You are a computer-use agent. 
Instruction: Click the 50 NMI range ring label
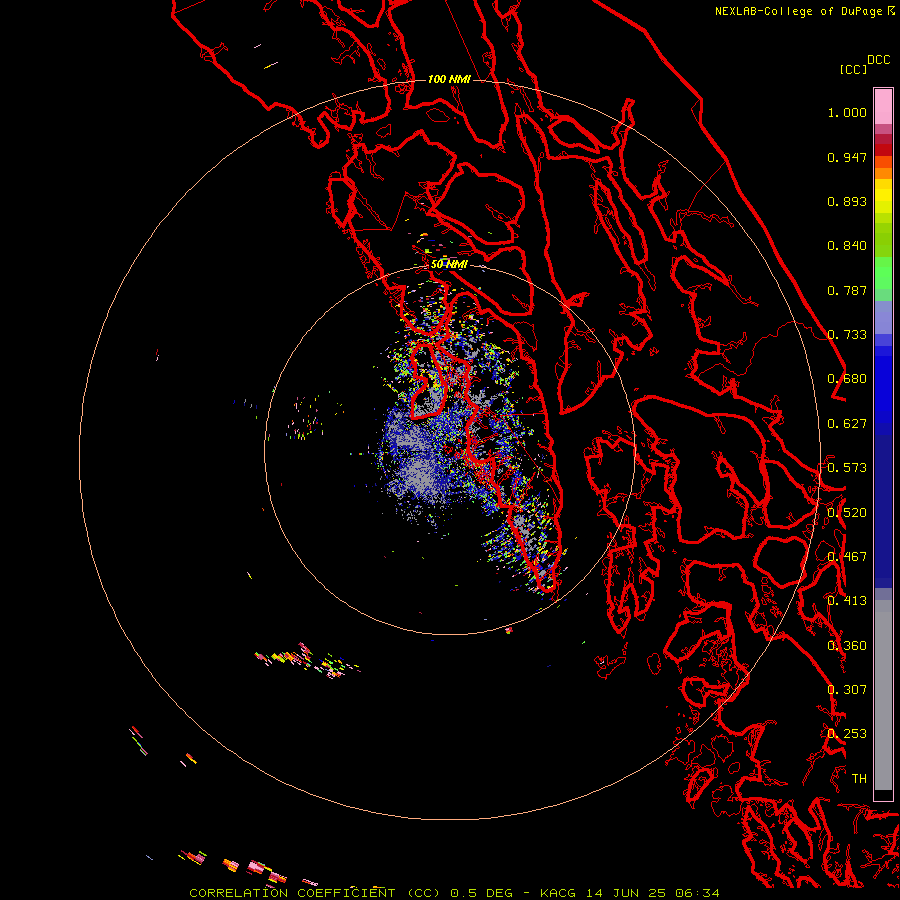tap(449, 265)
